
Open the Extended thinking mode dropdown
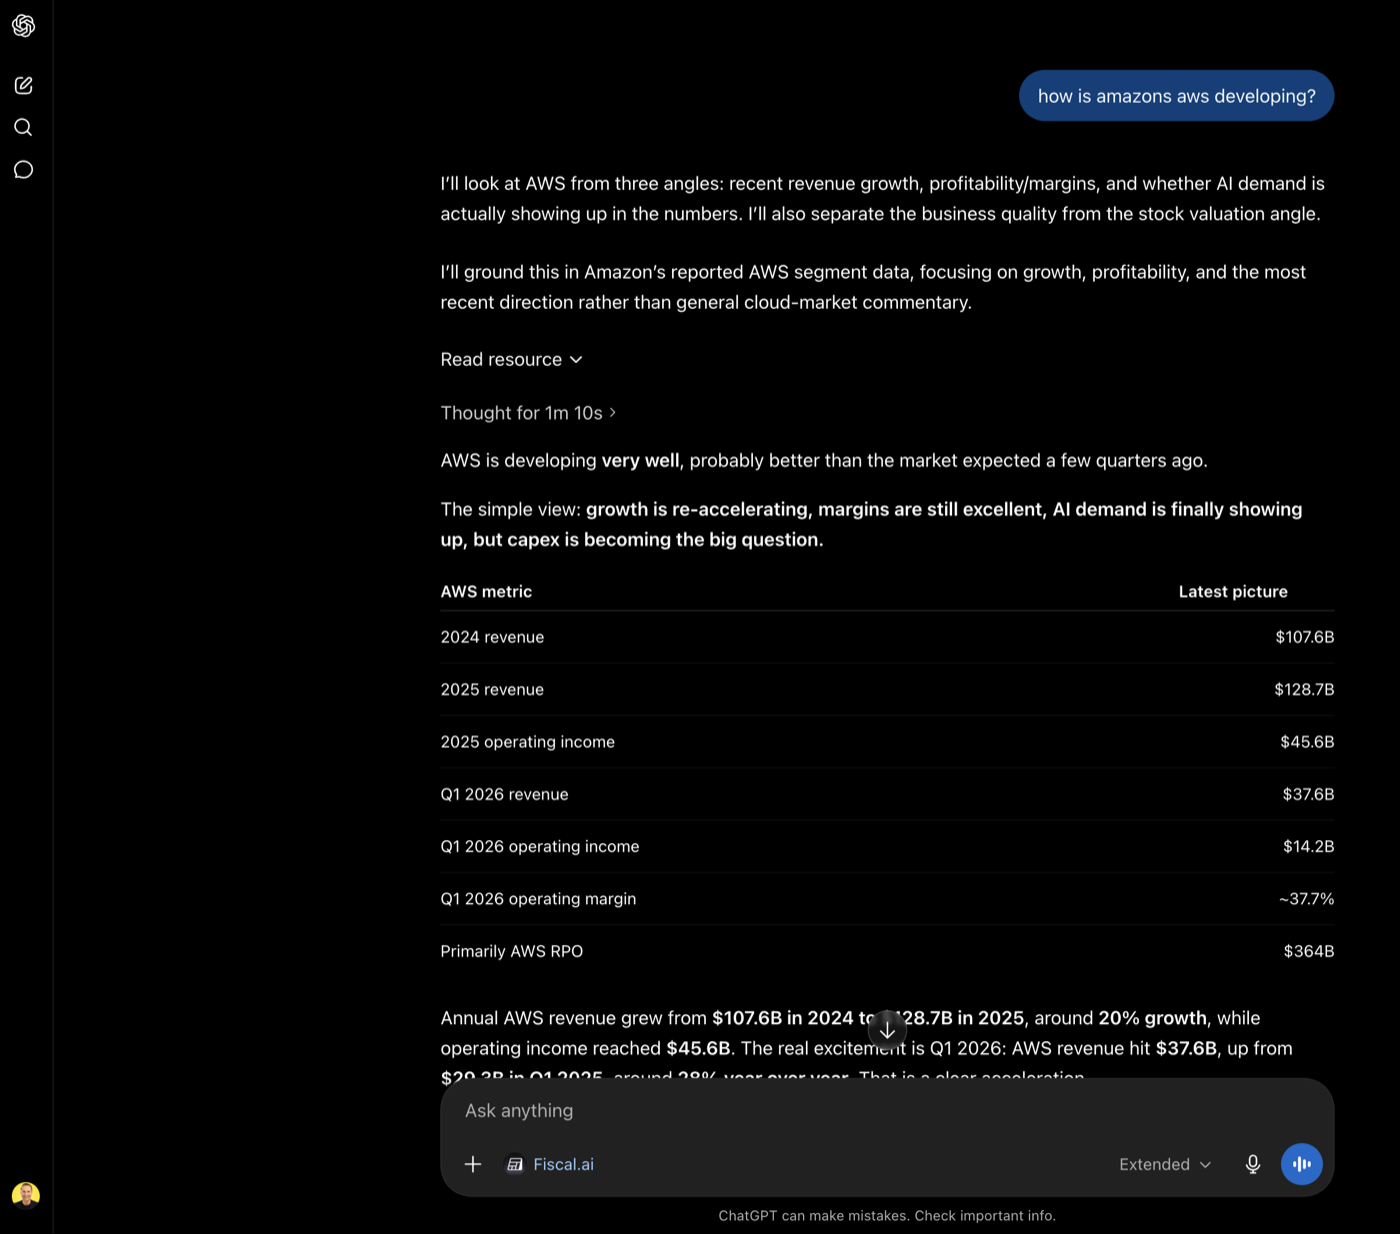point(1165,1164)
